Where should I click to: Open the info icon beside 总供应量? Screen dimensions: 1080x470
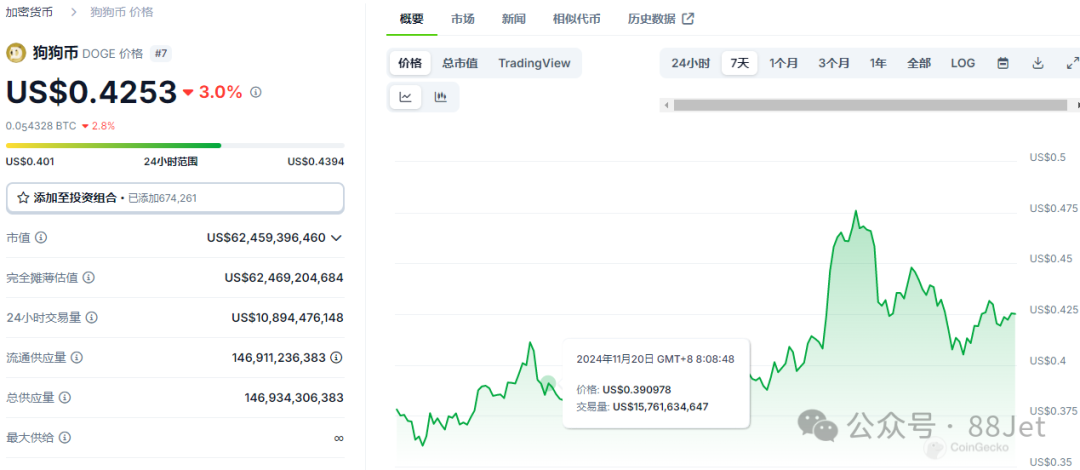point(65,398)
